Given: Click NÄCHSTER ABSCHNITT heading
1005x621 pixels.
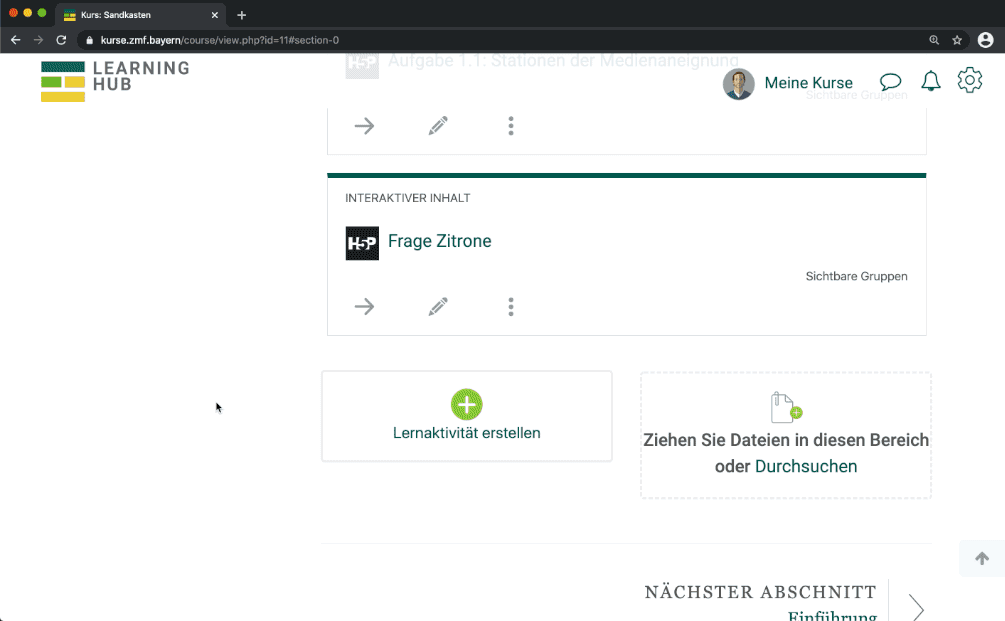Looking at the screenshot, I should 760,592.
